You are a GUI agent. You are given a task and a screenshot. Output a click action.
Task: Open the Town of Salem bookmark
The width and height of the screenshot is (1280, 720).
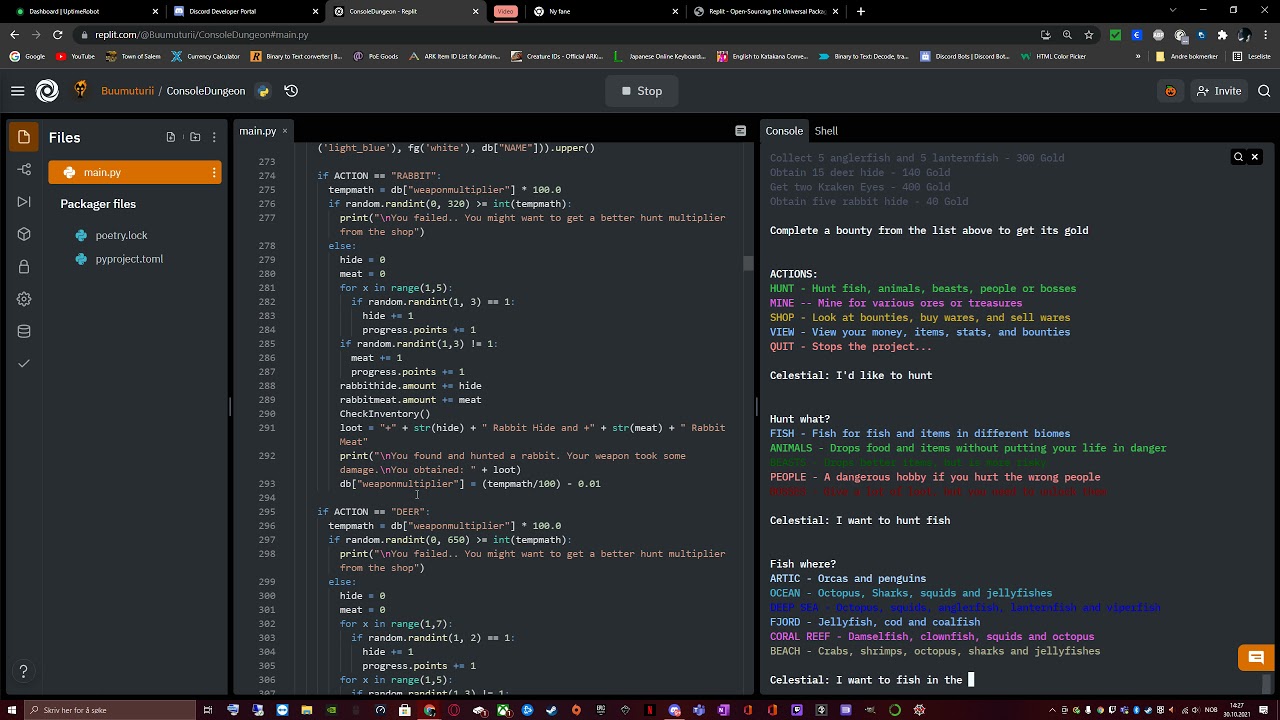click(134, 57)
